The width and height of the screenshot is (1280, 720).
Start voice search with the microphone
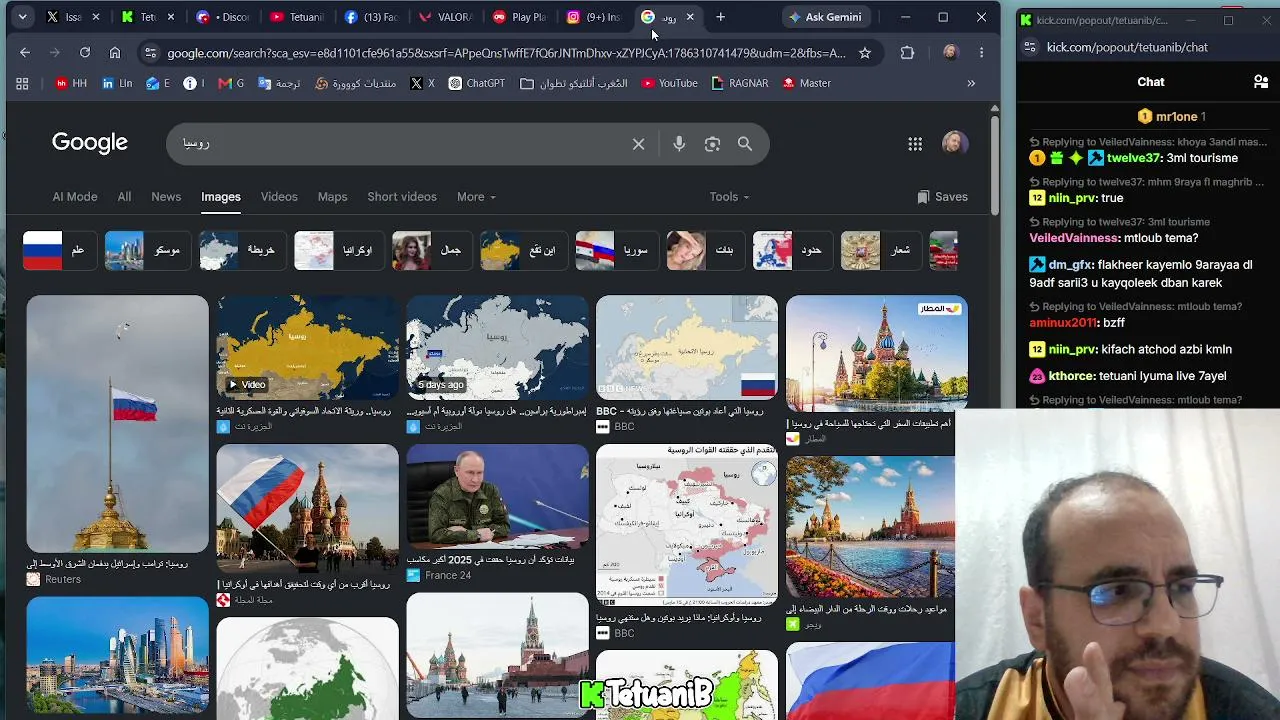[679, 144]
